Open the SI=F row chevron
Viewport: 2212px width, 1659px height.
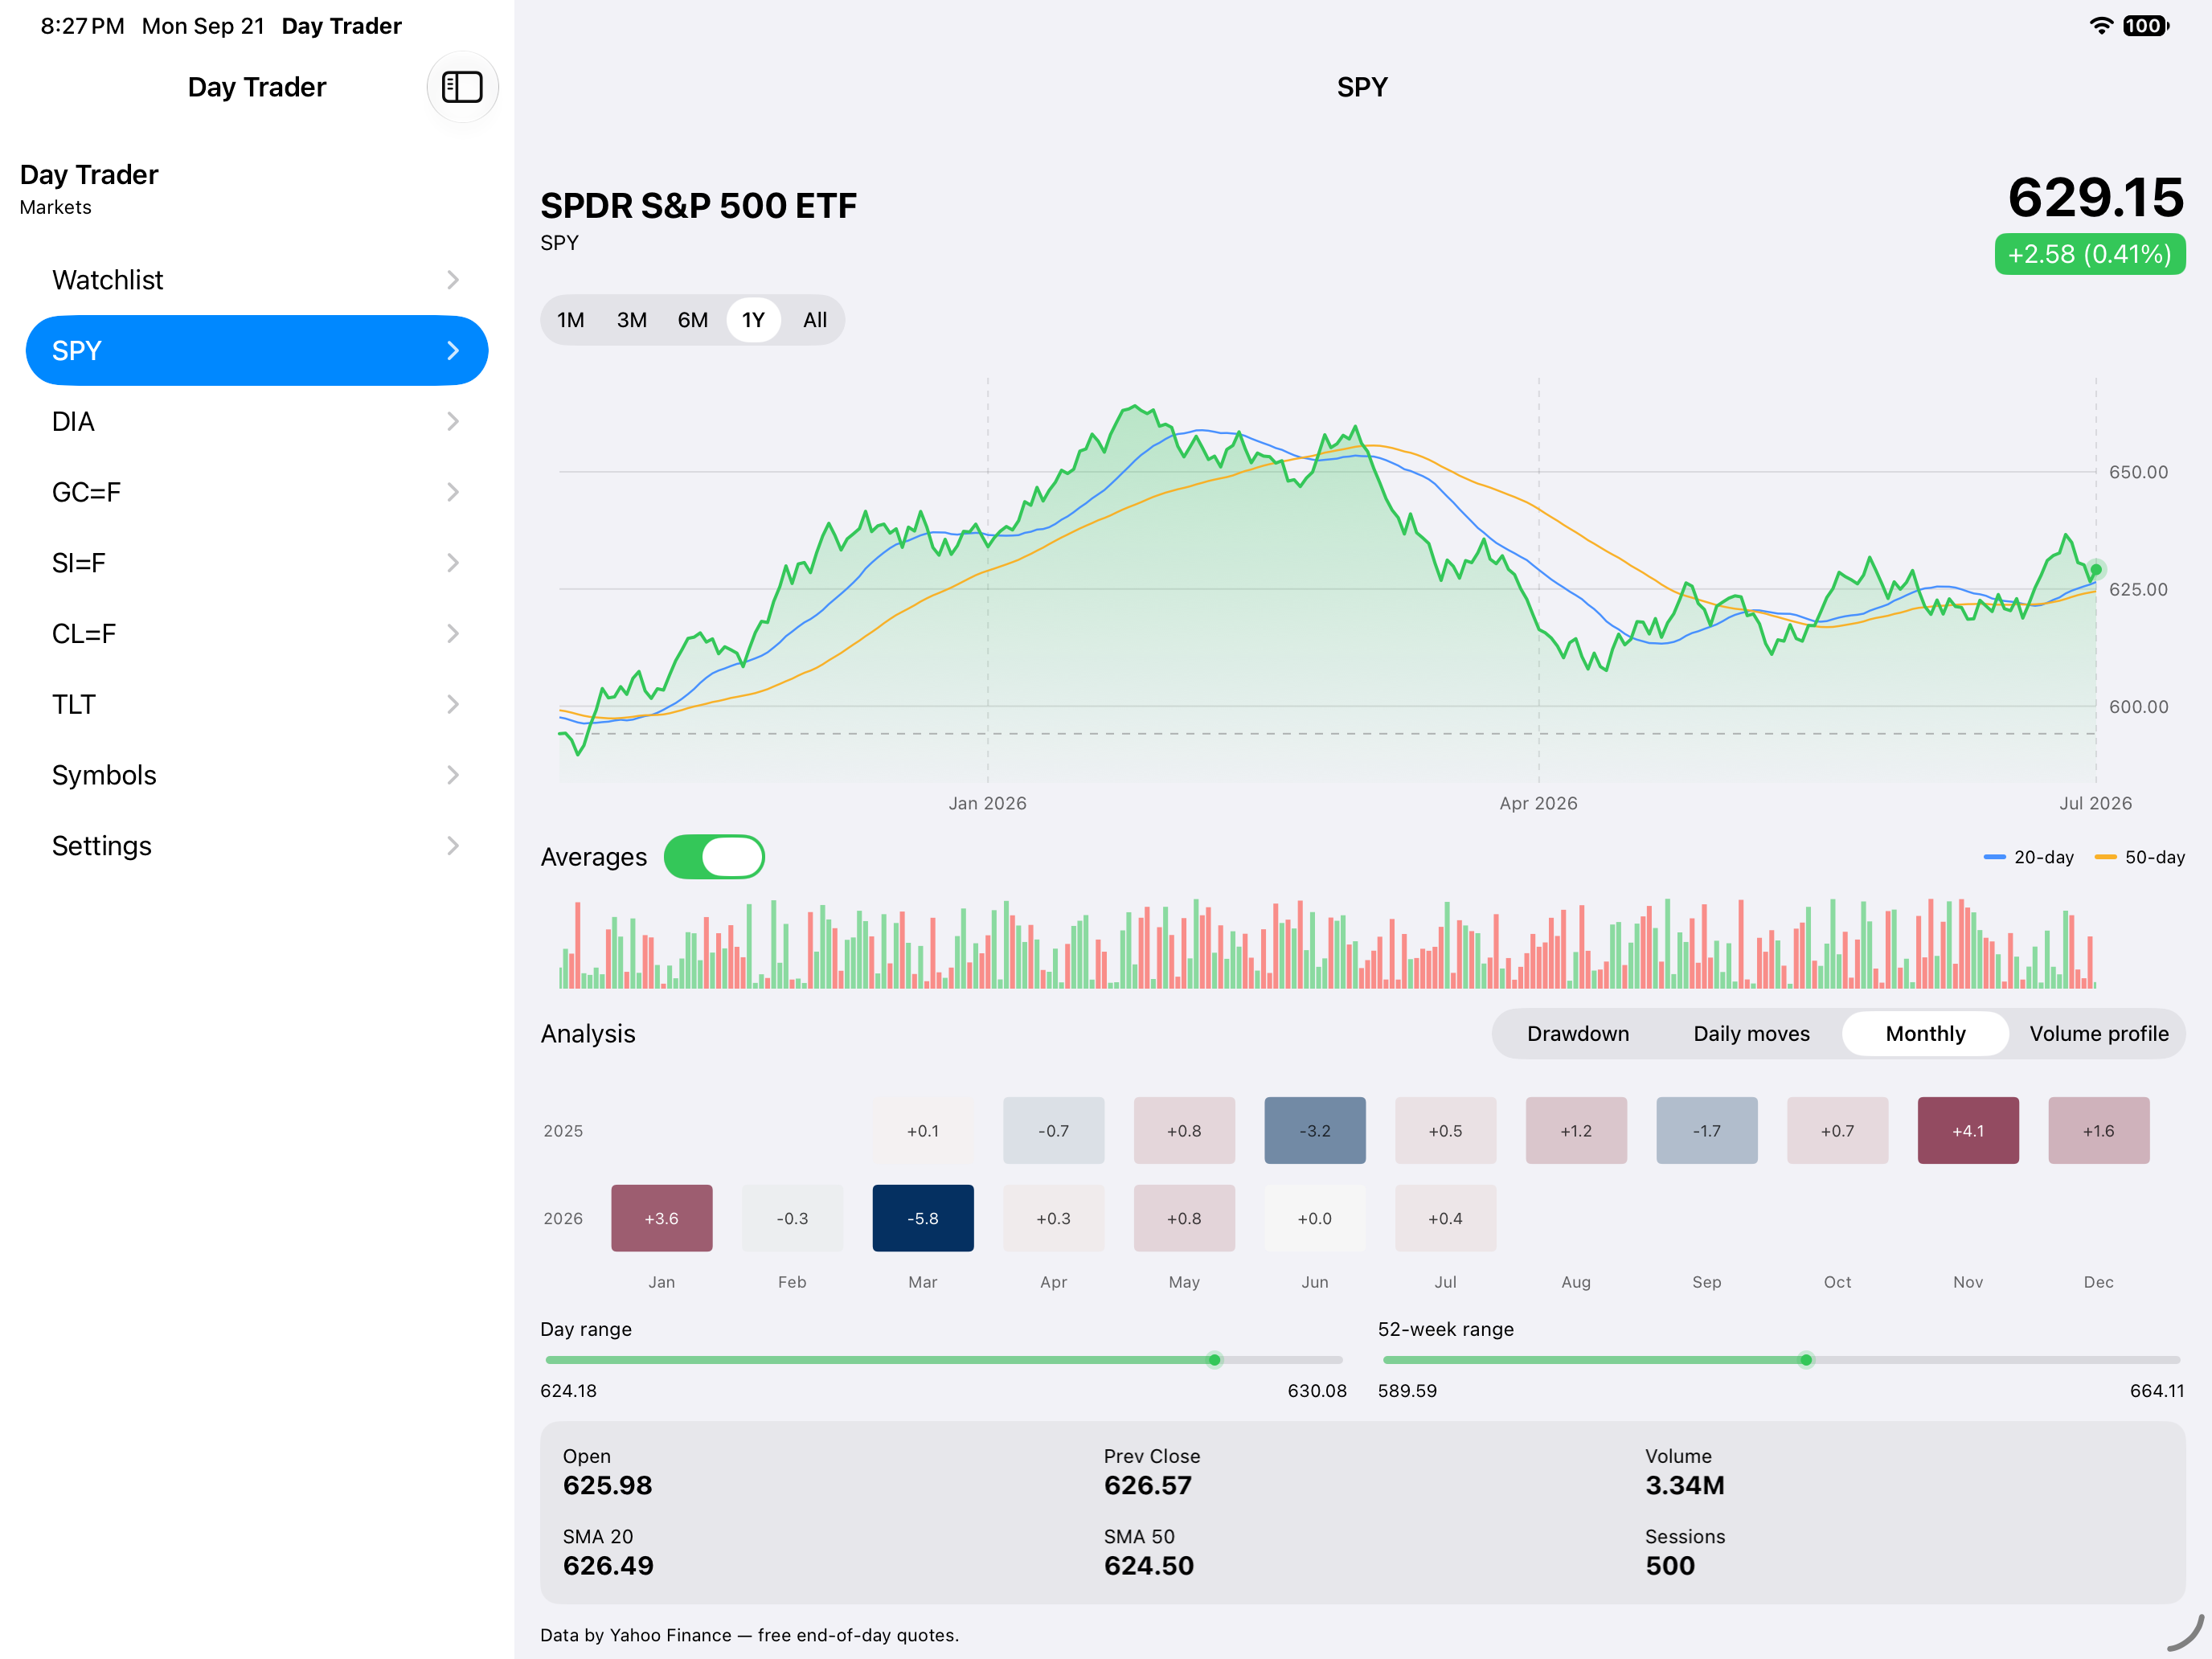(x=453, y=563)
